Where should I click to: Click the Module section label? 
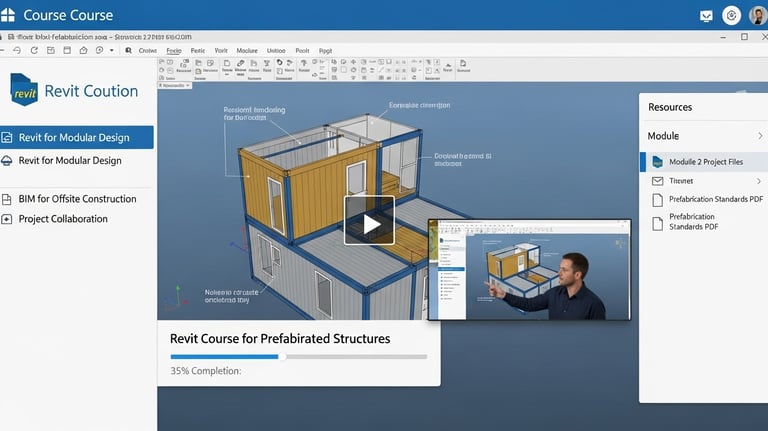[663, 136]
